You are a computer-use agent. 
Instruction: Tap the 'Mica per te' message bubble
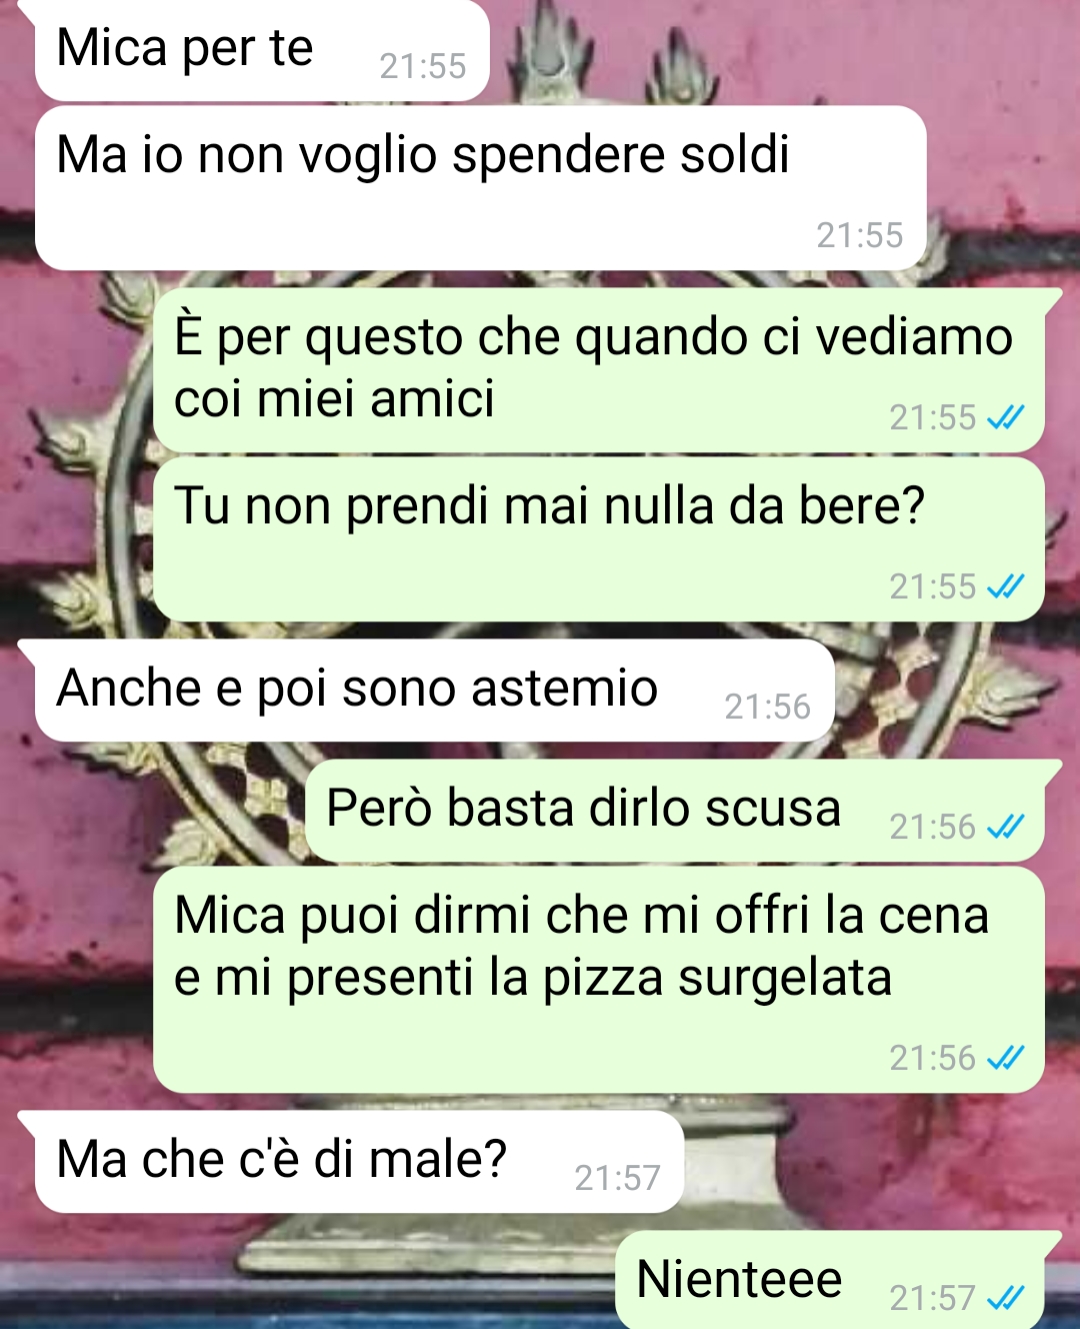[x=262, y=50]
